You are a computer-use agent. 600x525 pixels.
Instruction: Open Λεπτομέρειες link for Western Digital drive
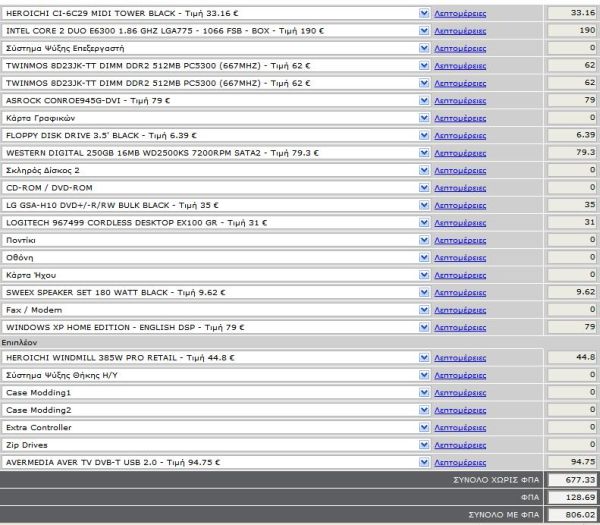point(460,153)
